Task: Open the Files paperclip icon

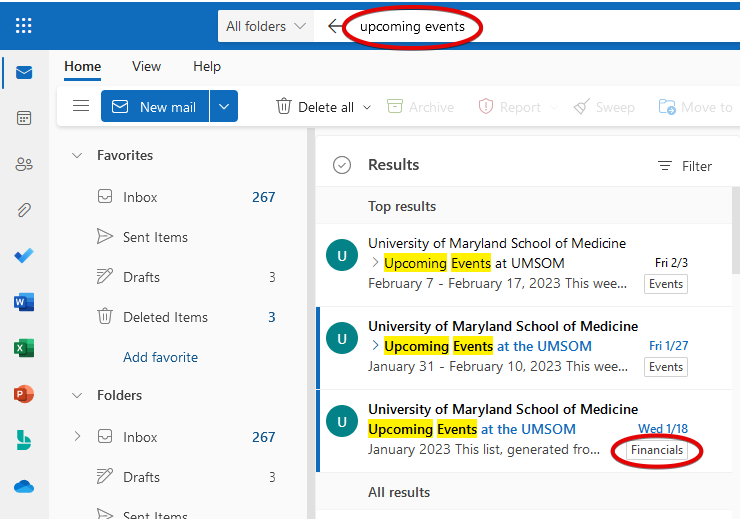Action: [24, 210]
